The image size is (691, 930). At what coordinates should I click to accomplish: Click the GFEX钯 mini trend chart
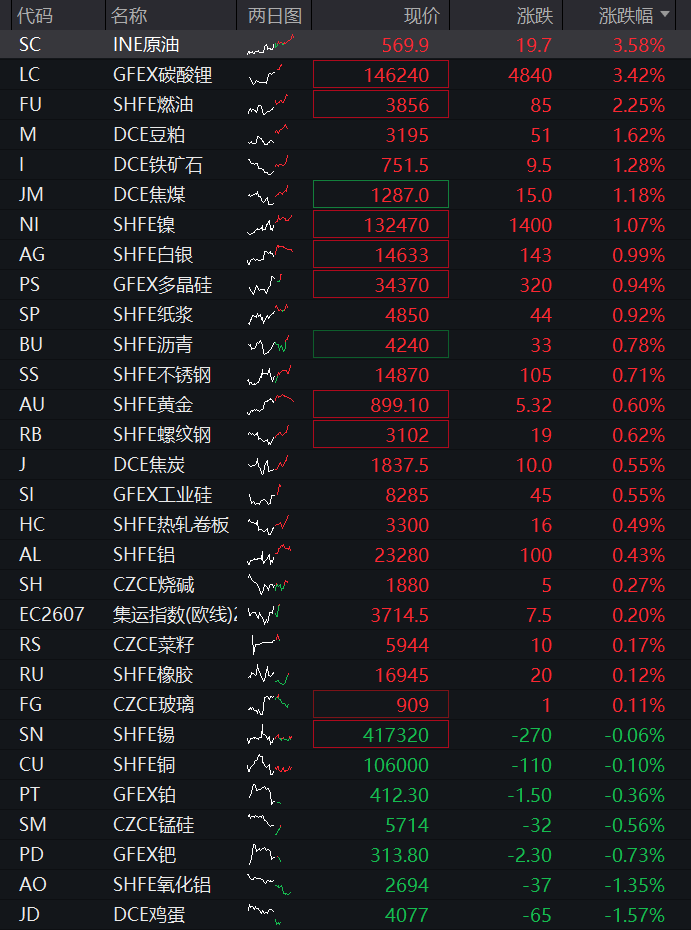tap(265, 855)
